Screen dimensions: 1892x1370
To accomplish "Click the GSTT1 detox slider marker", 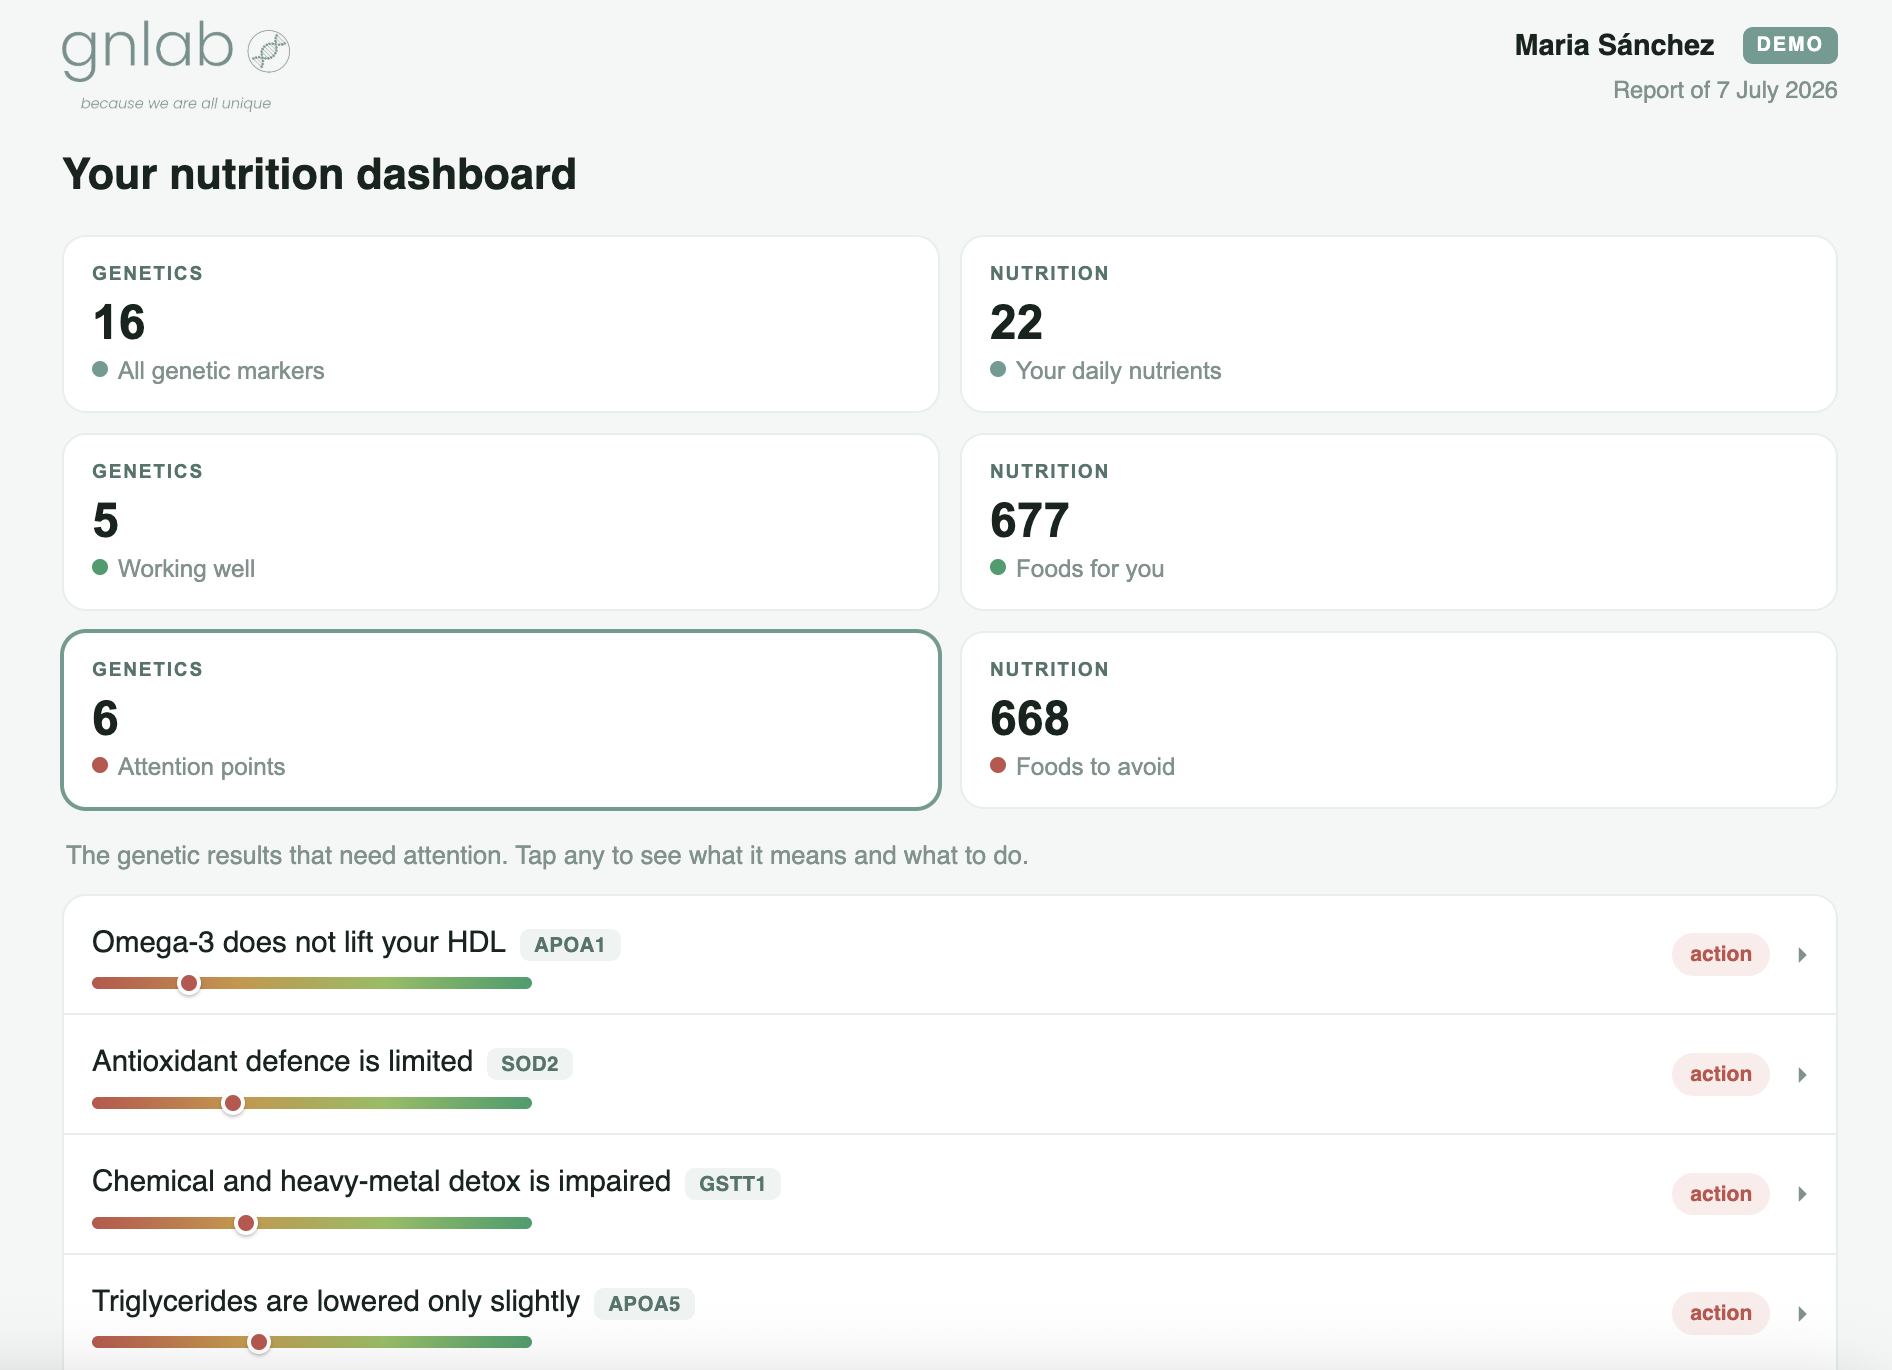I will click(x=246, y=1223).
